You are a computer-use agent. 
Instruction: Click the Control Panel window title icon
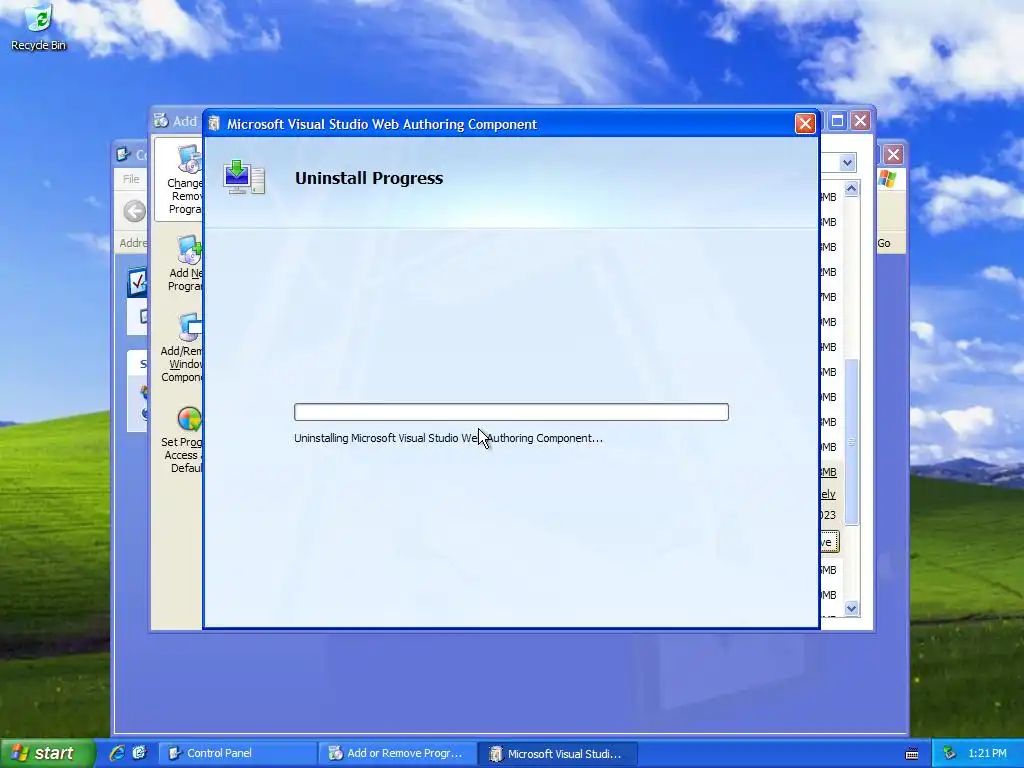(123, 155)
